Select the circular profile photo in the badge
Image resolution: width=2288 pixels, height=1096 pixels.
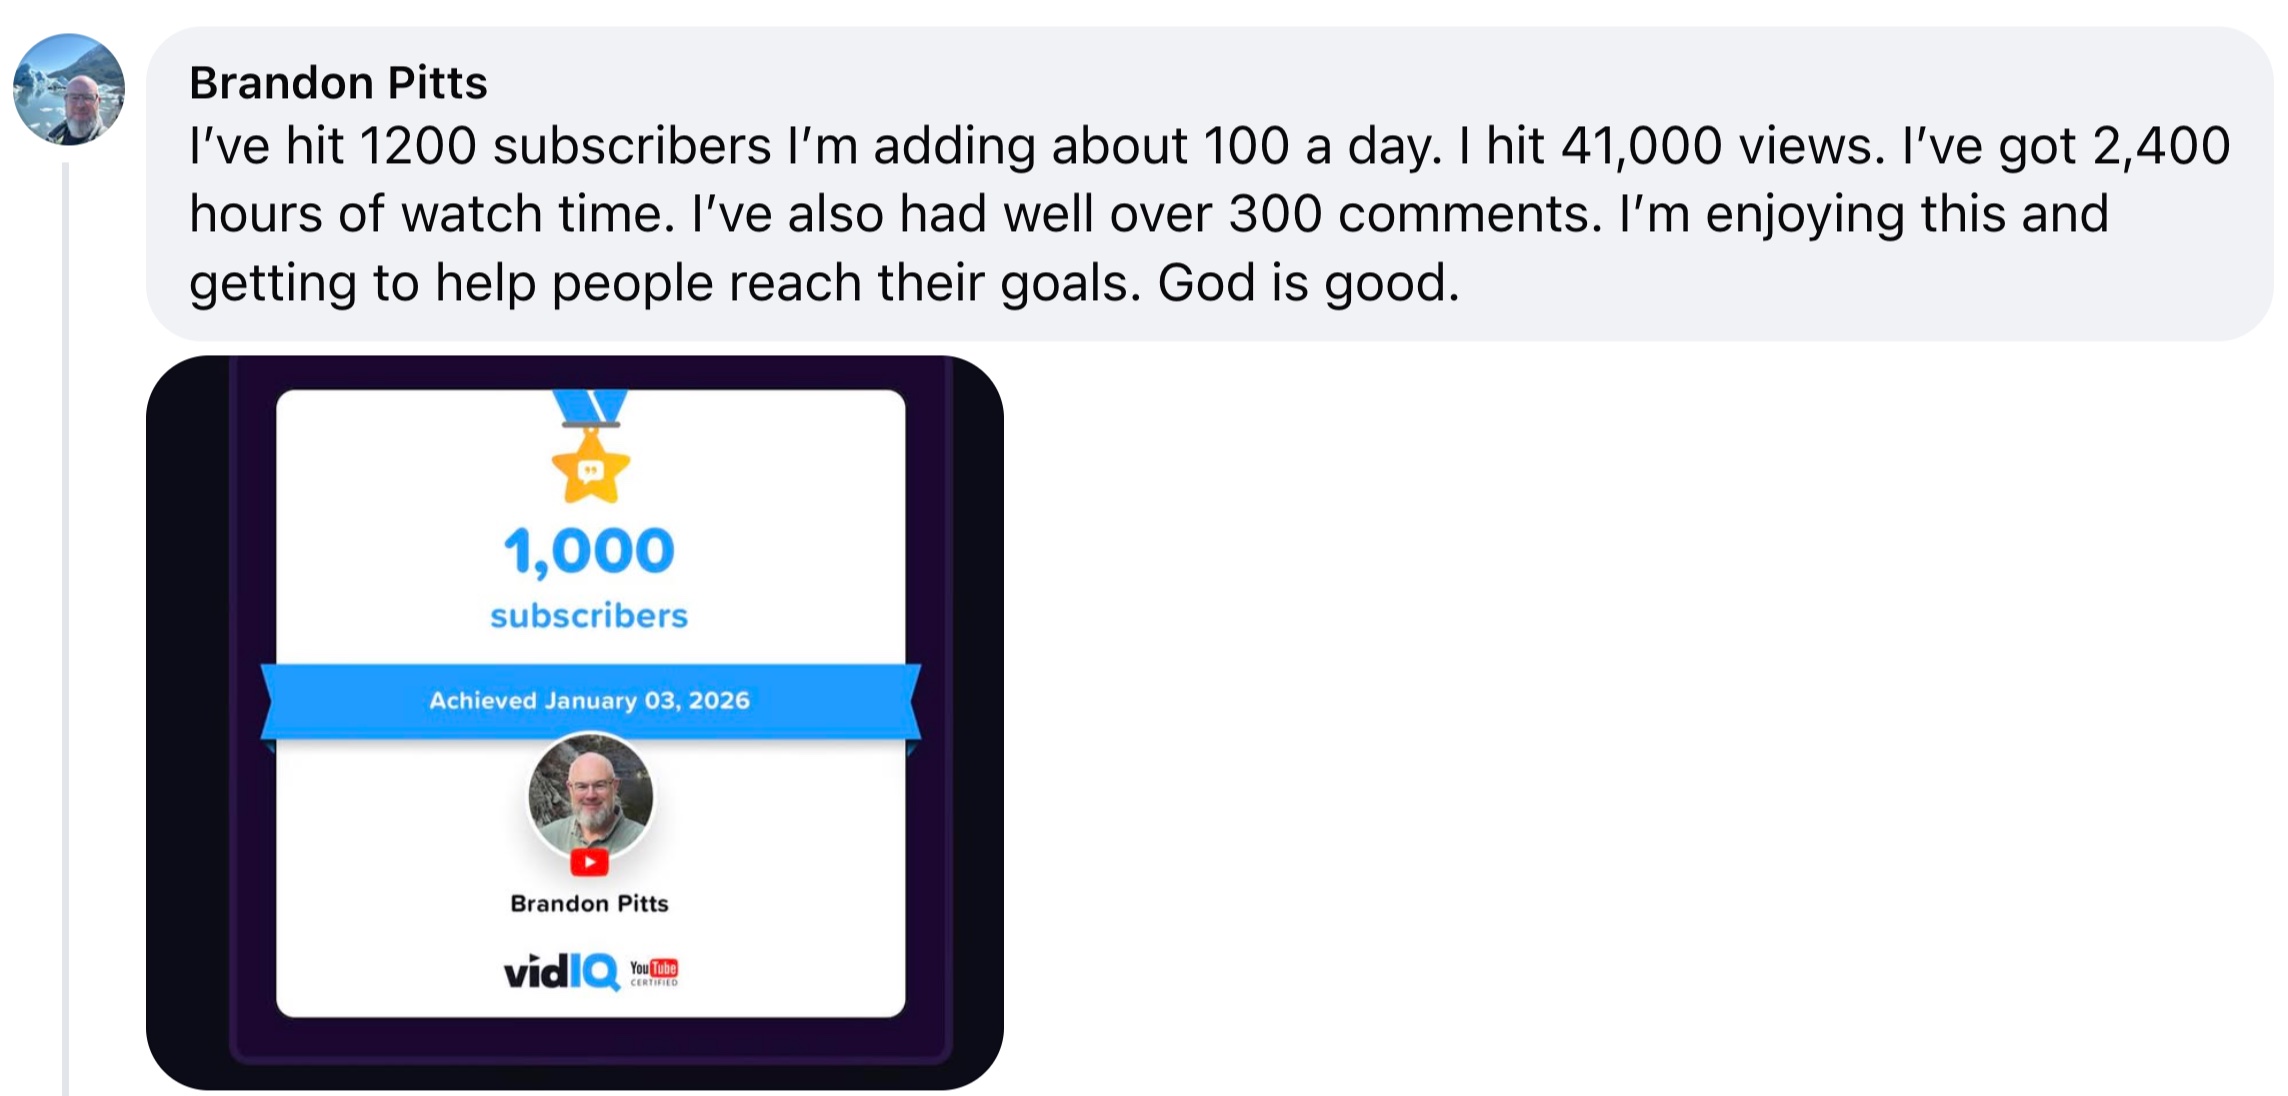[x=590, y=795]
